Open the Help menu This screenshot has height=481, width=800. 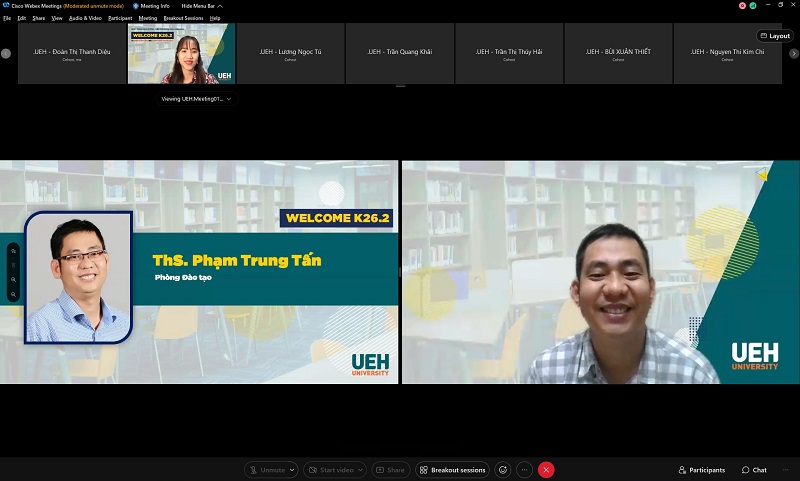pyautogui.click(x=215, y=18)
